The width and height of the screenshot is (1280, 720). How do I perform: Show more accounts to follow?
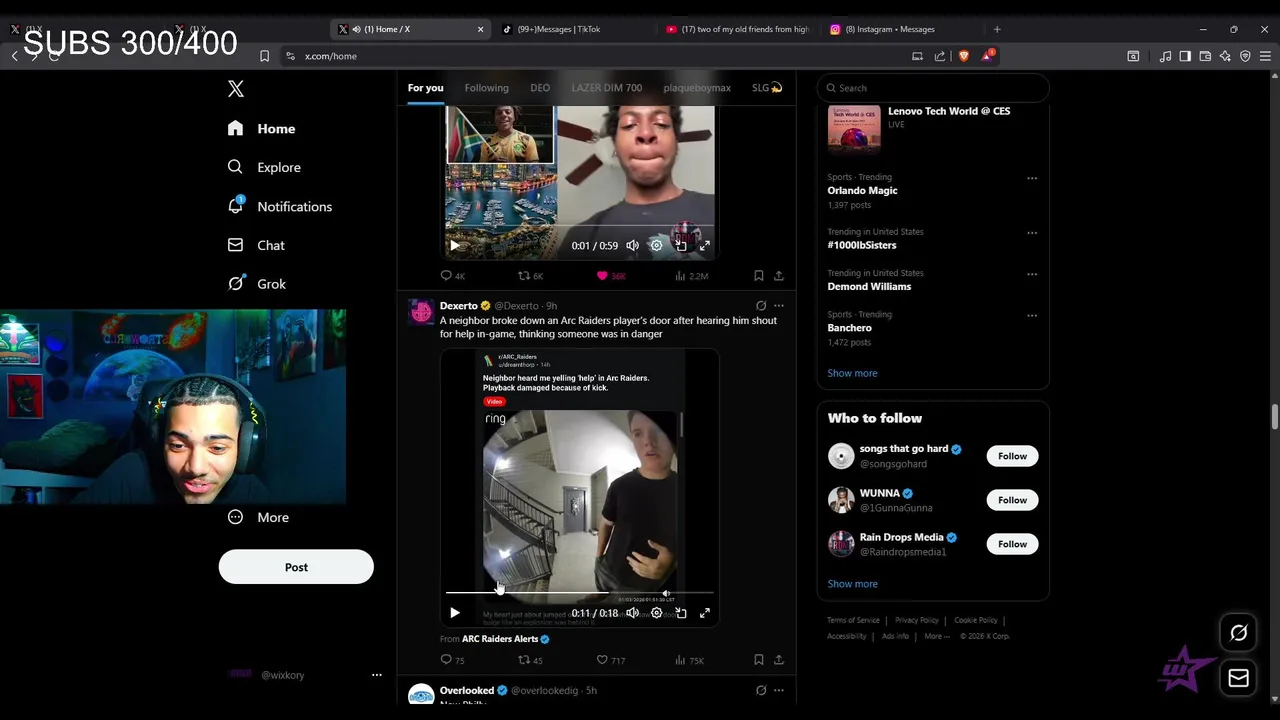852,584
